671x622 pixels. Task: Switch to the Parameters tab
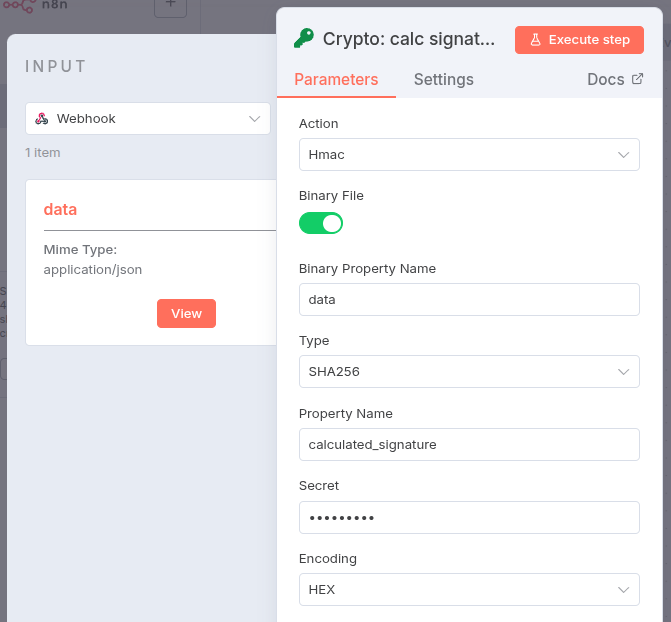coord(336,79)
